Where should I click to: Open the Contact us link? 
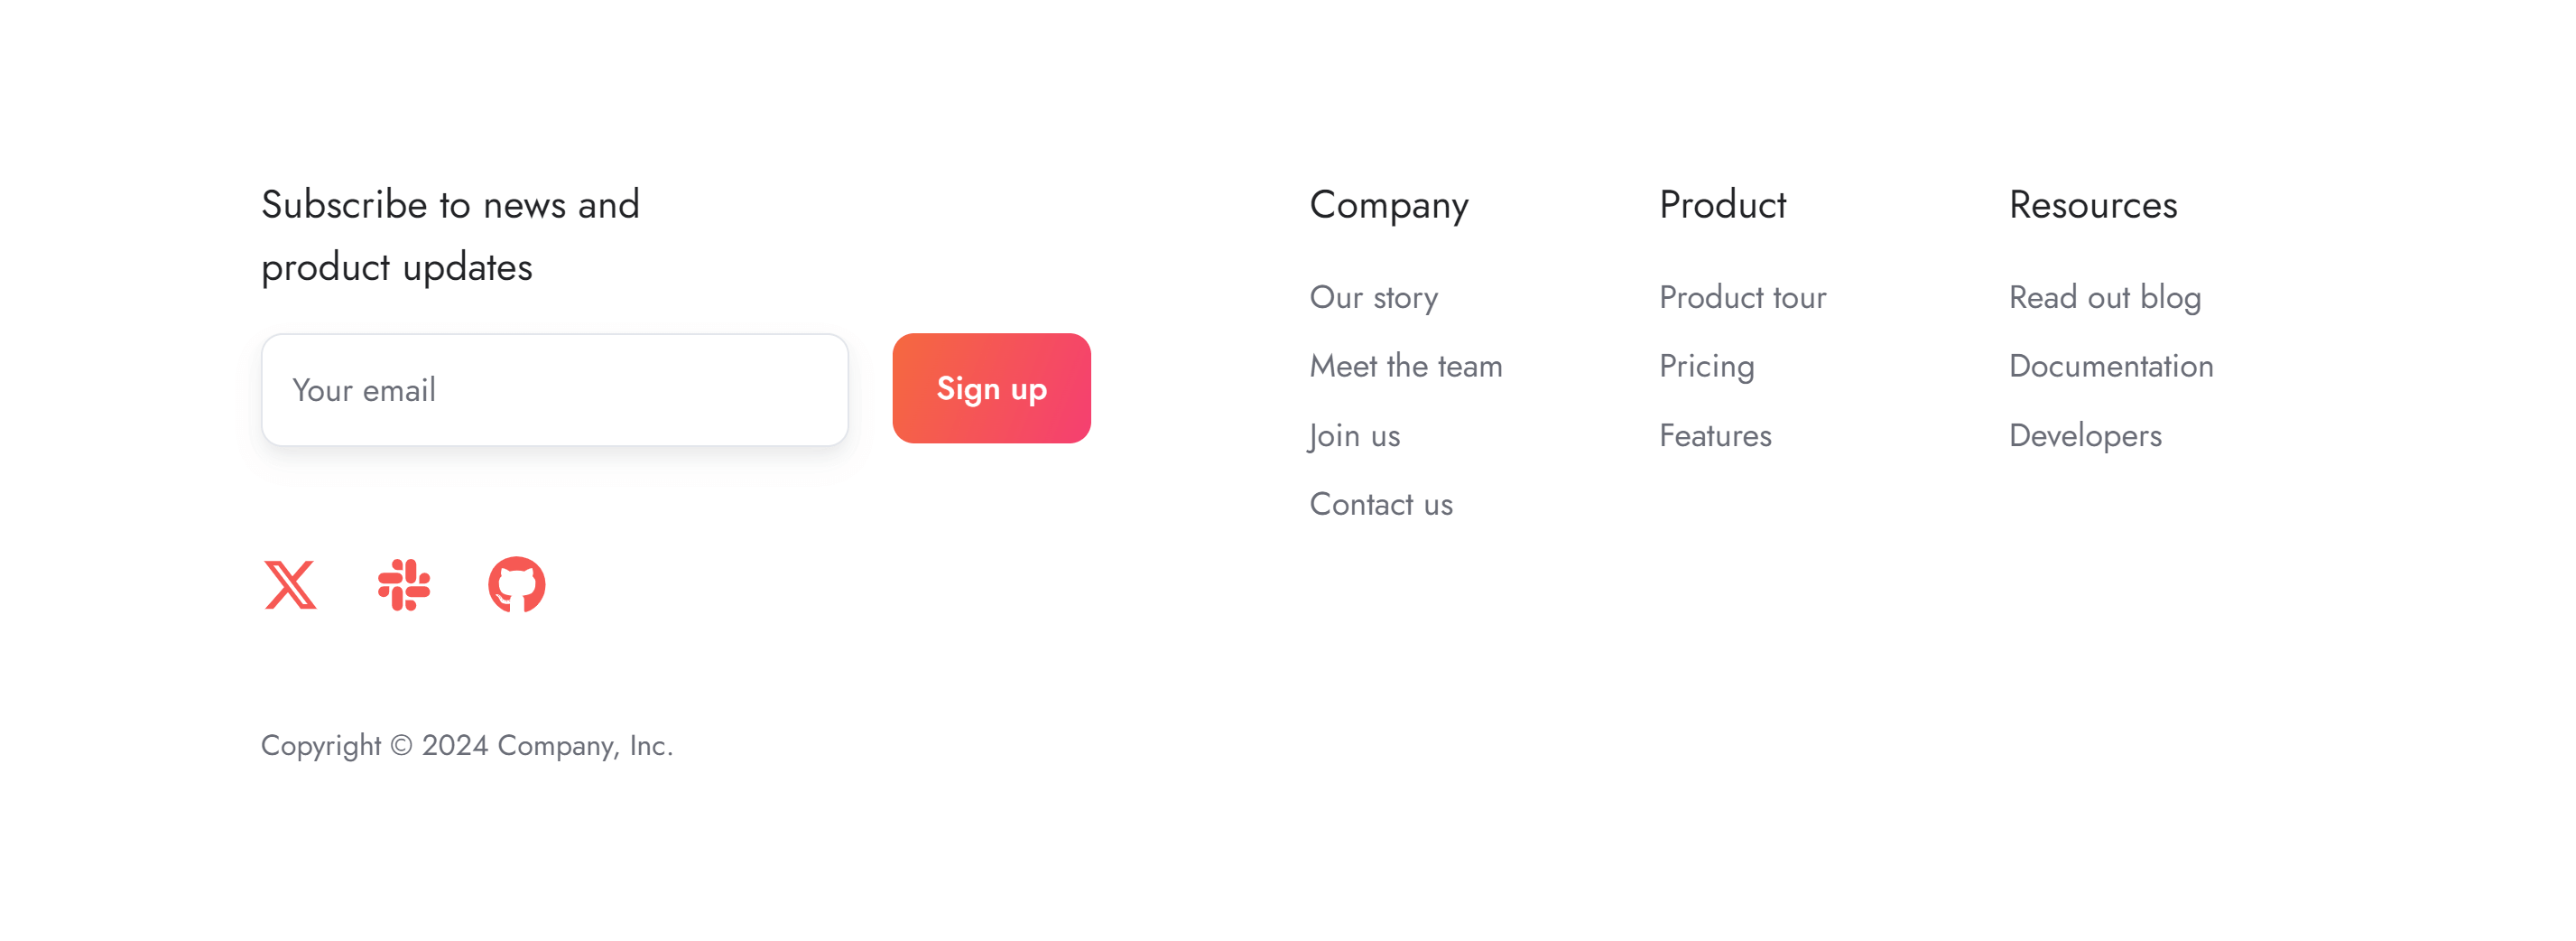pyautogui.click(x=1380, y=504)
